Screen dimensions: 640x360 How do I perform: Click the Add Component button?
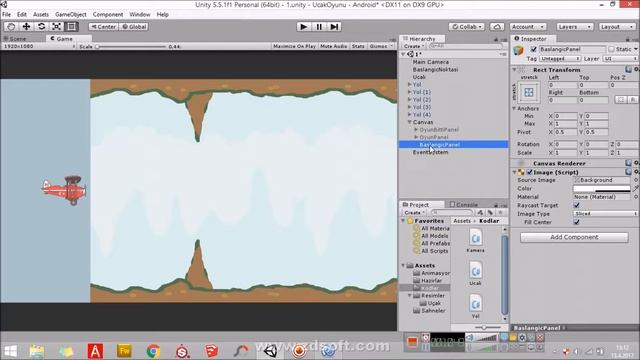tap(574, 237)
